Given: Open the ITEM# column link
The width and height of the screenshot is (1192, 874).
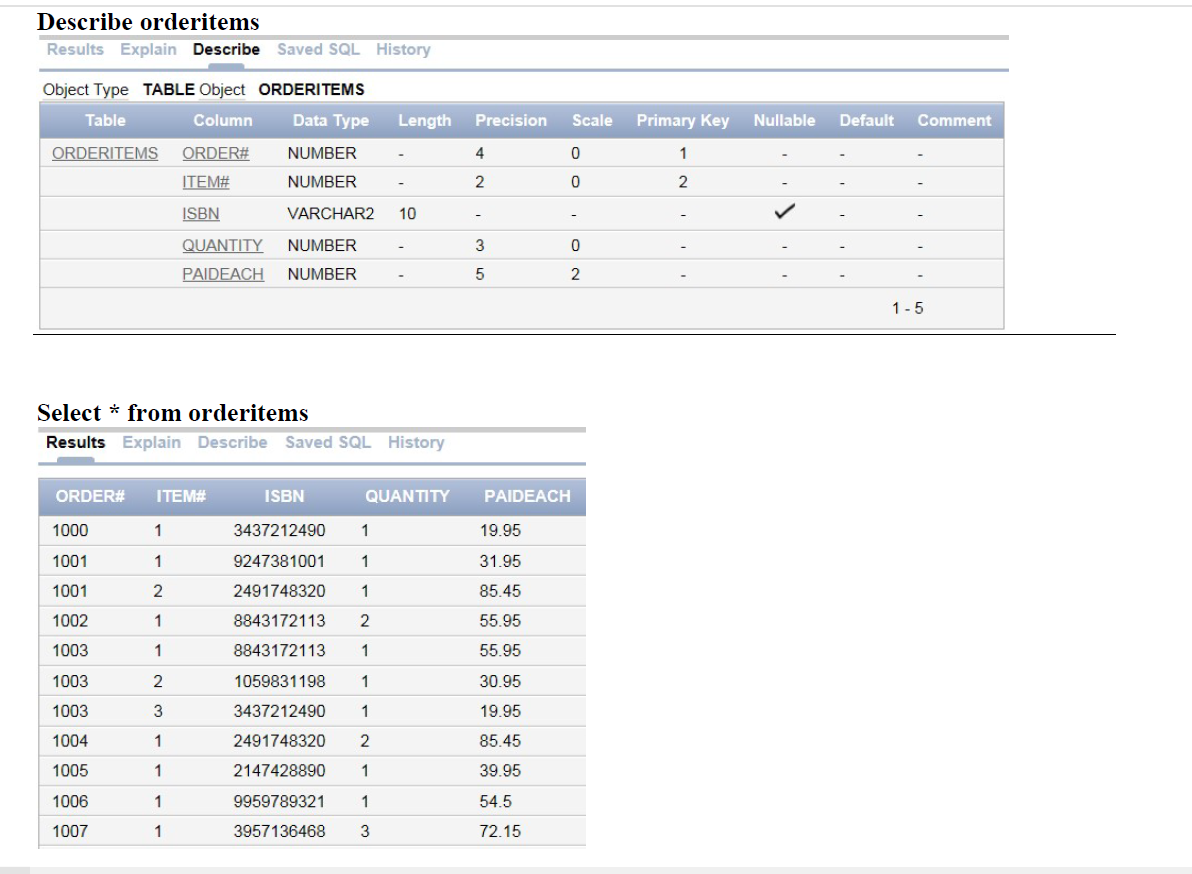Looking at the screenshot, I should (x=206, y=182).
